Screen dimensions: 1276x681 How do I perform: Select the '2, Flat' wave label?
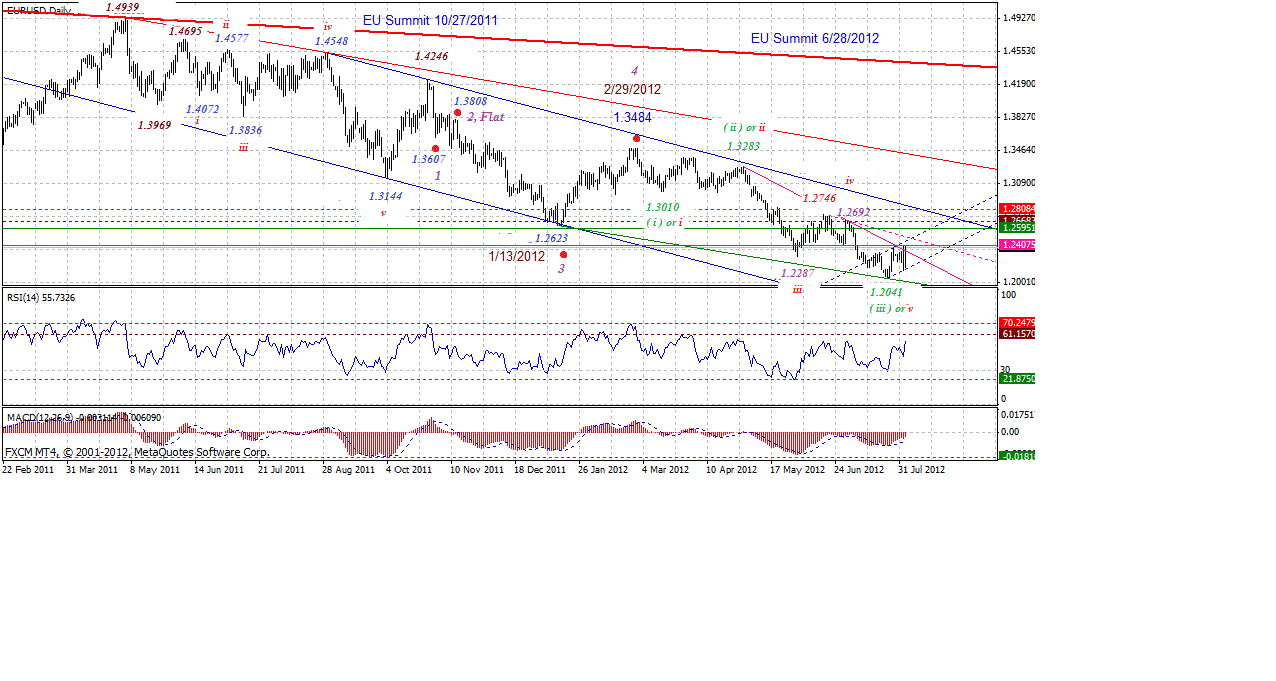(x=484, y=116)
